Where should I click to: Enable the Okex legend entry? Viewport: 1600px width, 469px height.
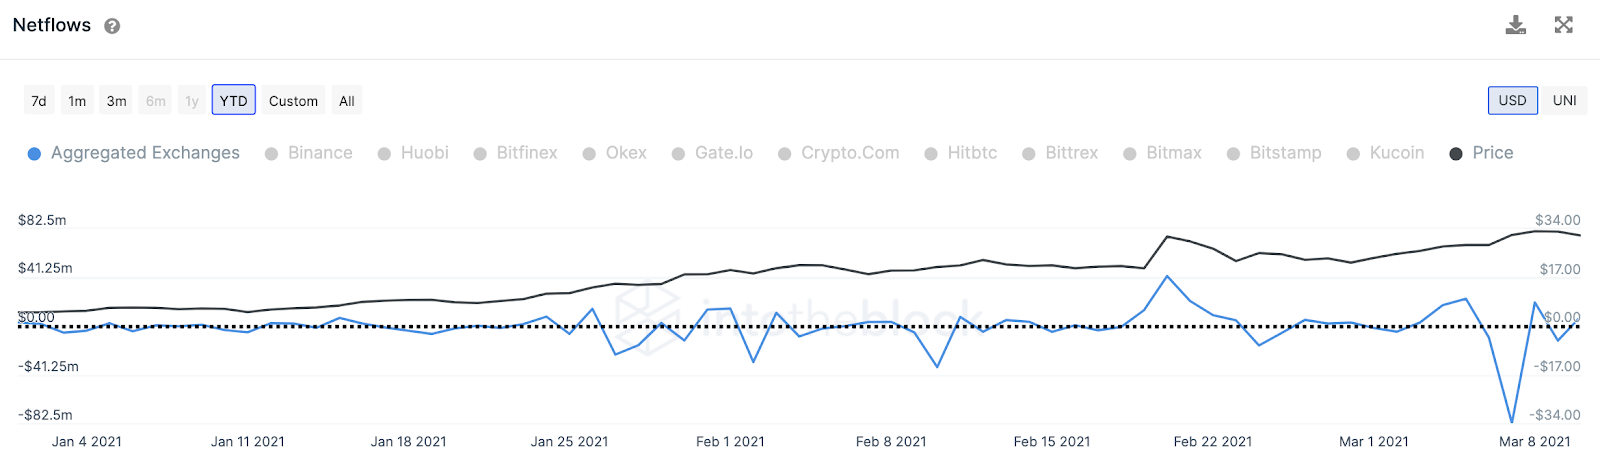[x=615, y=153]
